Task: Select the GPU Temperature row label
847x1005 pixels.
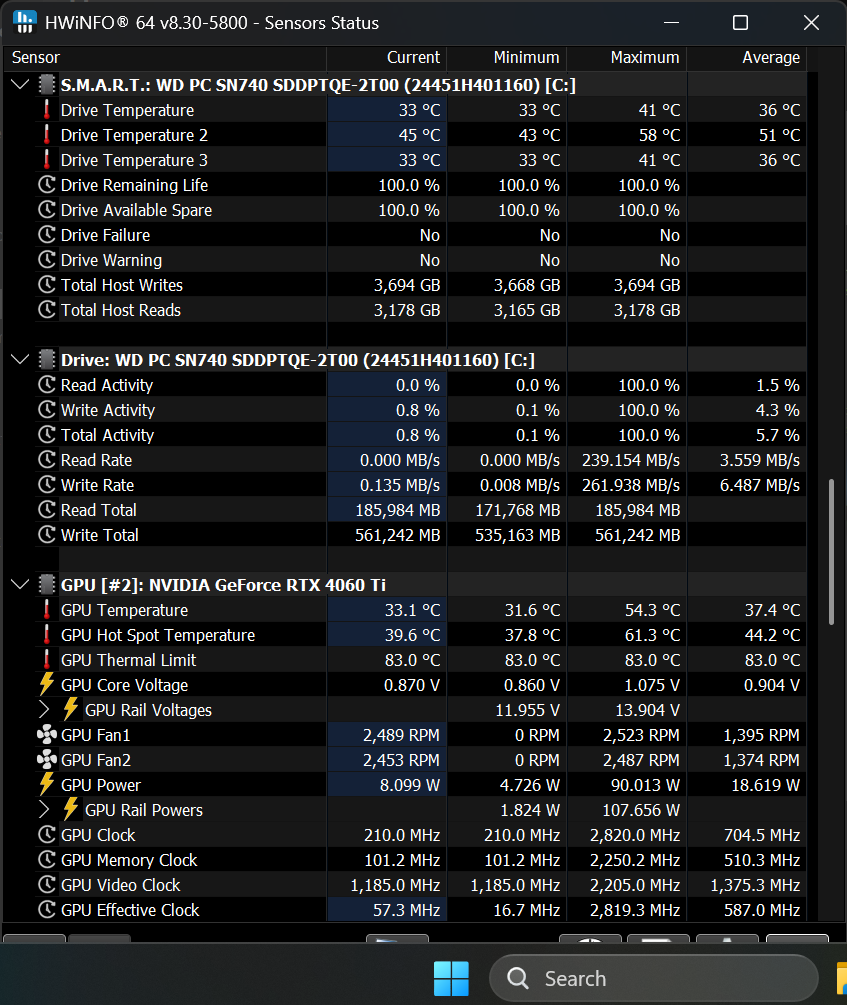Action: 124,610
